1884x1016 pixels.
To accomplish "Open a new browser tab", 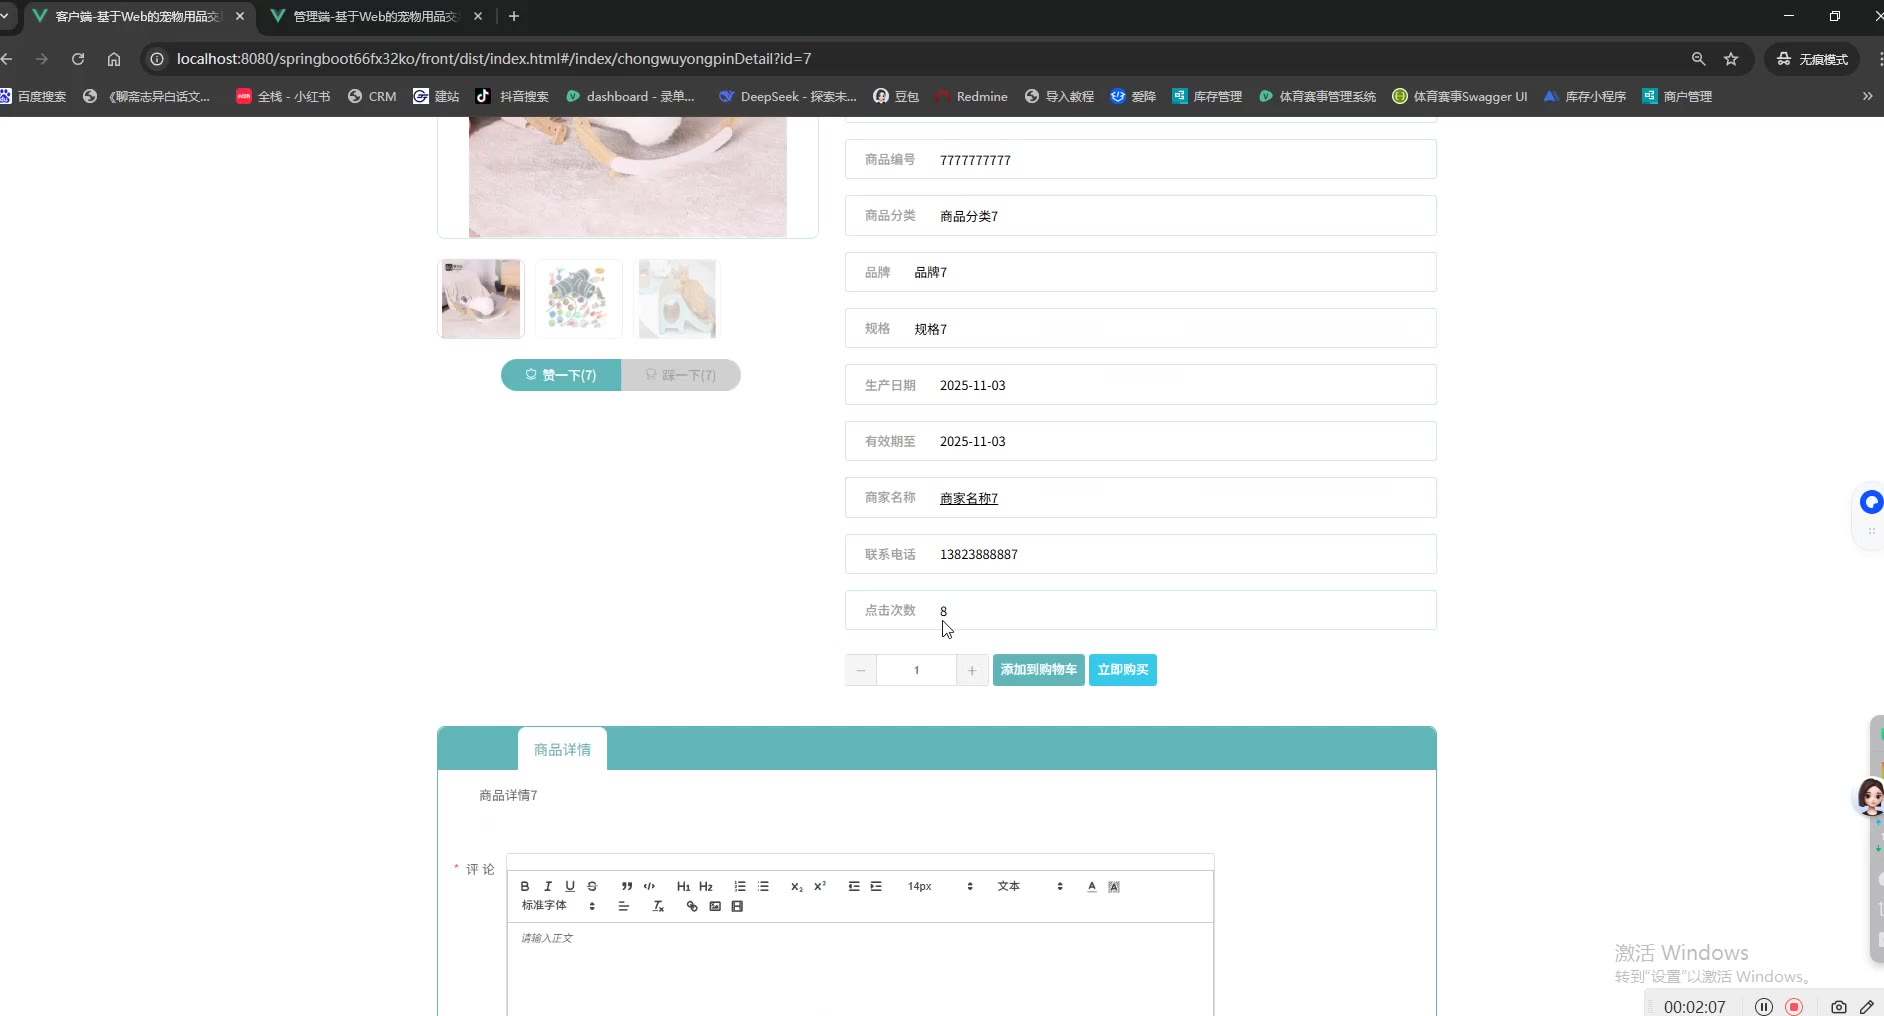I will 514,16.
